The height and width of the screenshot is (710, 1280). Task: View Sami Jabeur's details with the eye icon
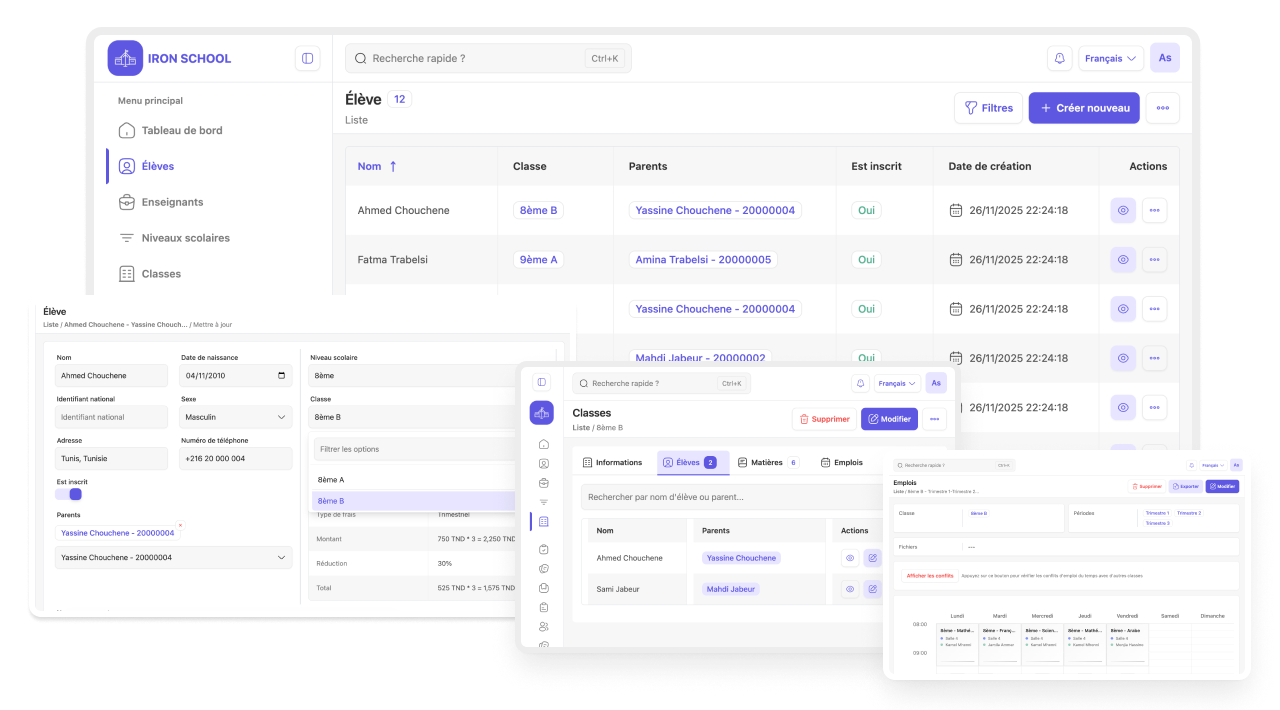point(849,589)
